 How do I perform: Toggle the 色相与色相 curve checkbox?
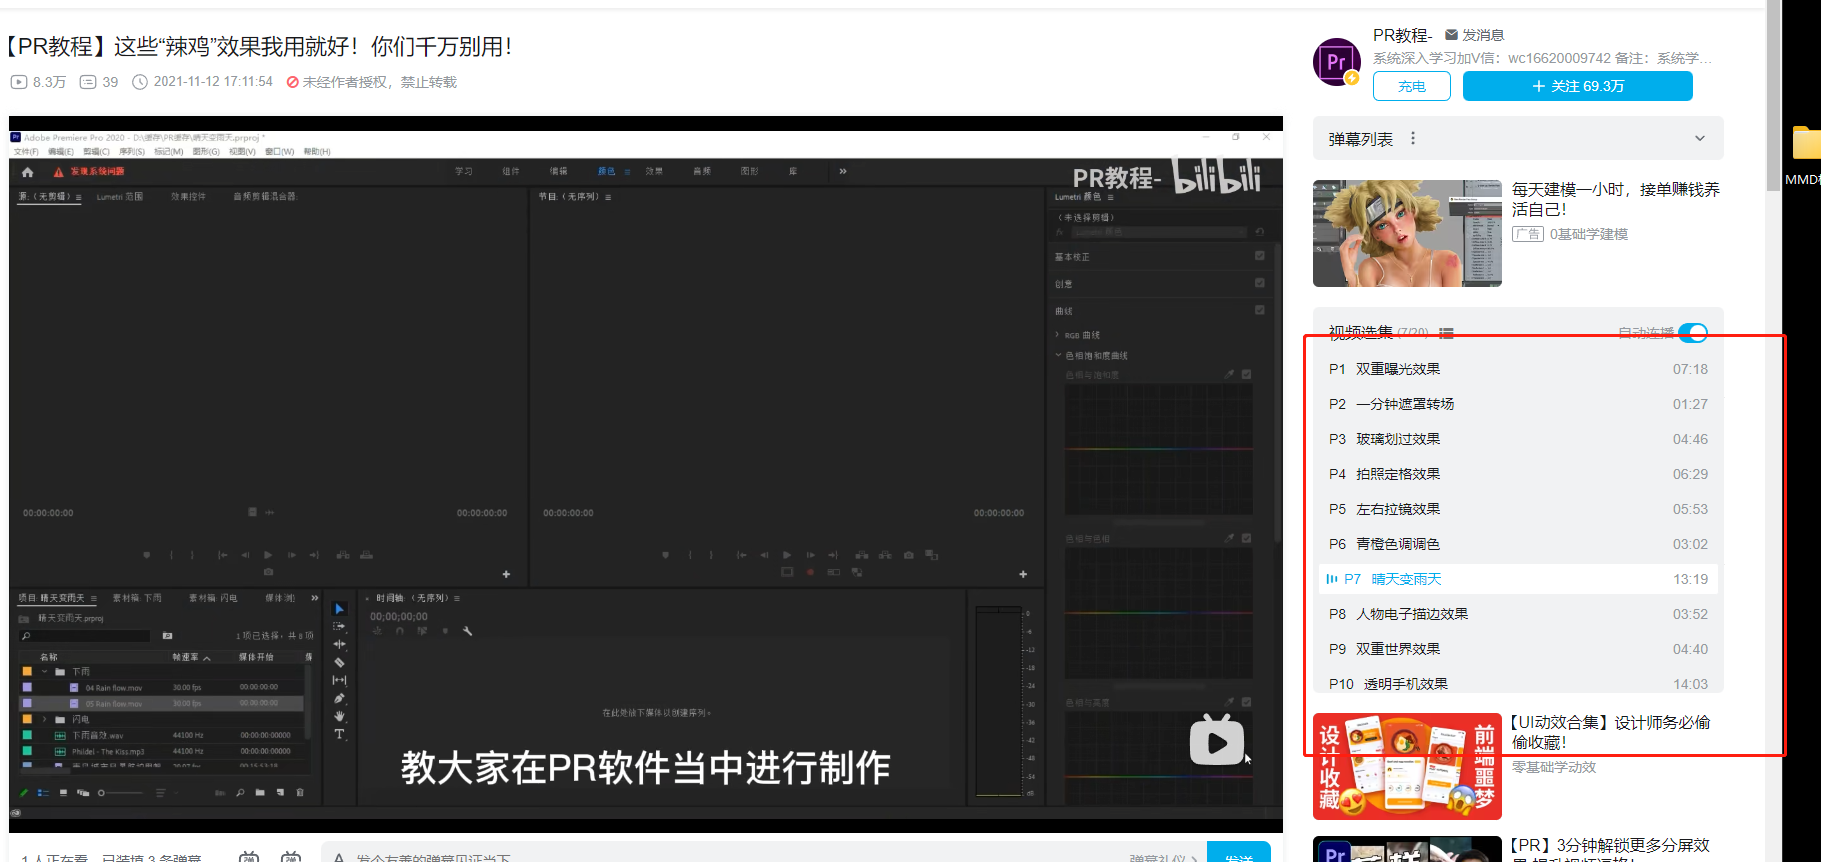1247,538
